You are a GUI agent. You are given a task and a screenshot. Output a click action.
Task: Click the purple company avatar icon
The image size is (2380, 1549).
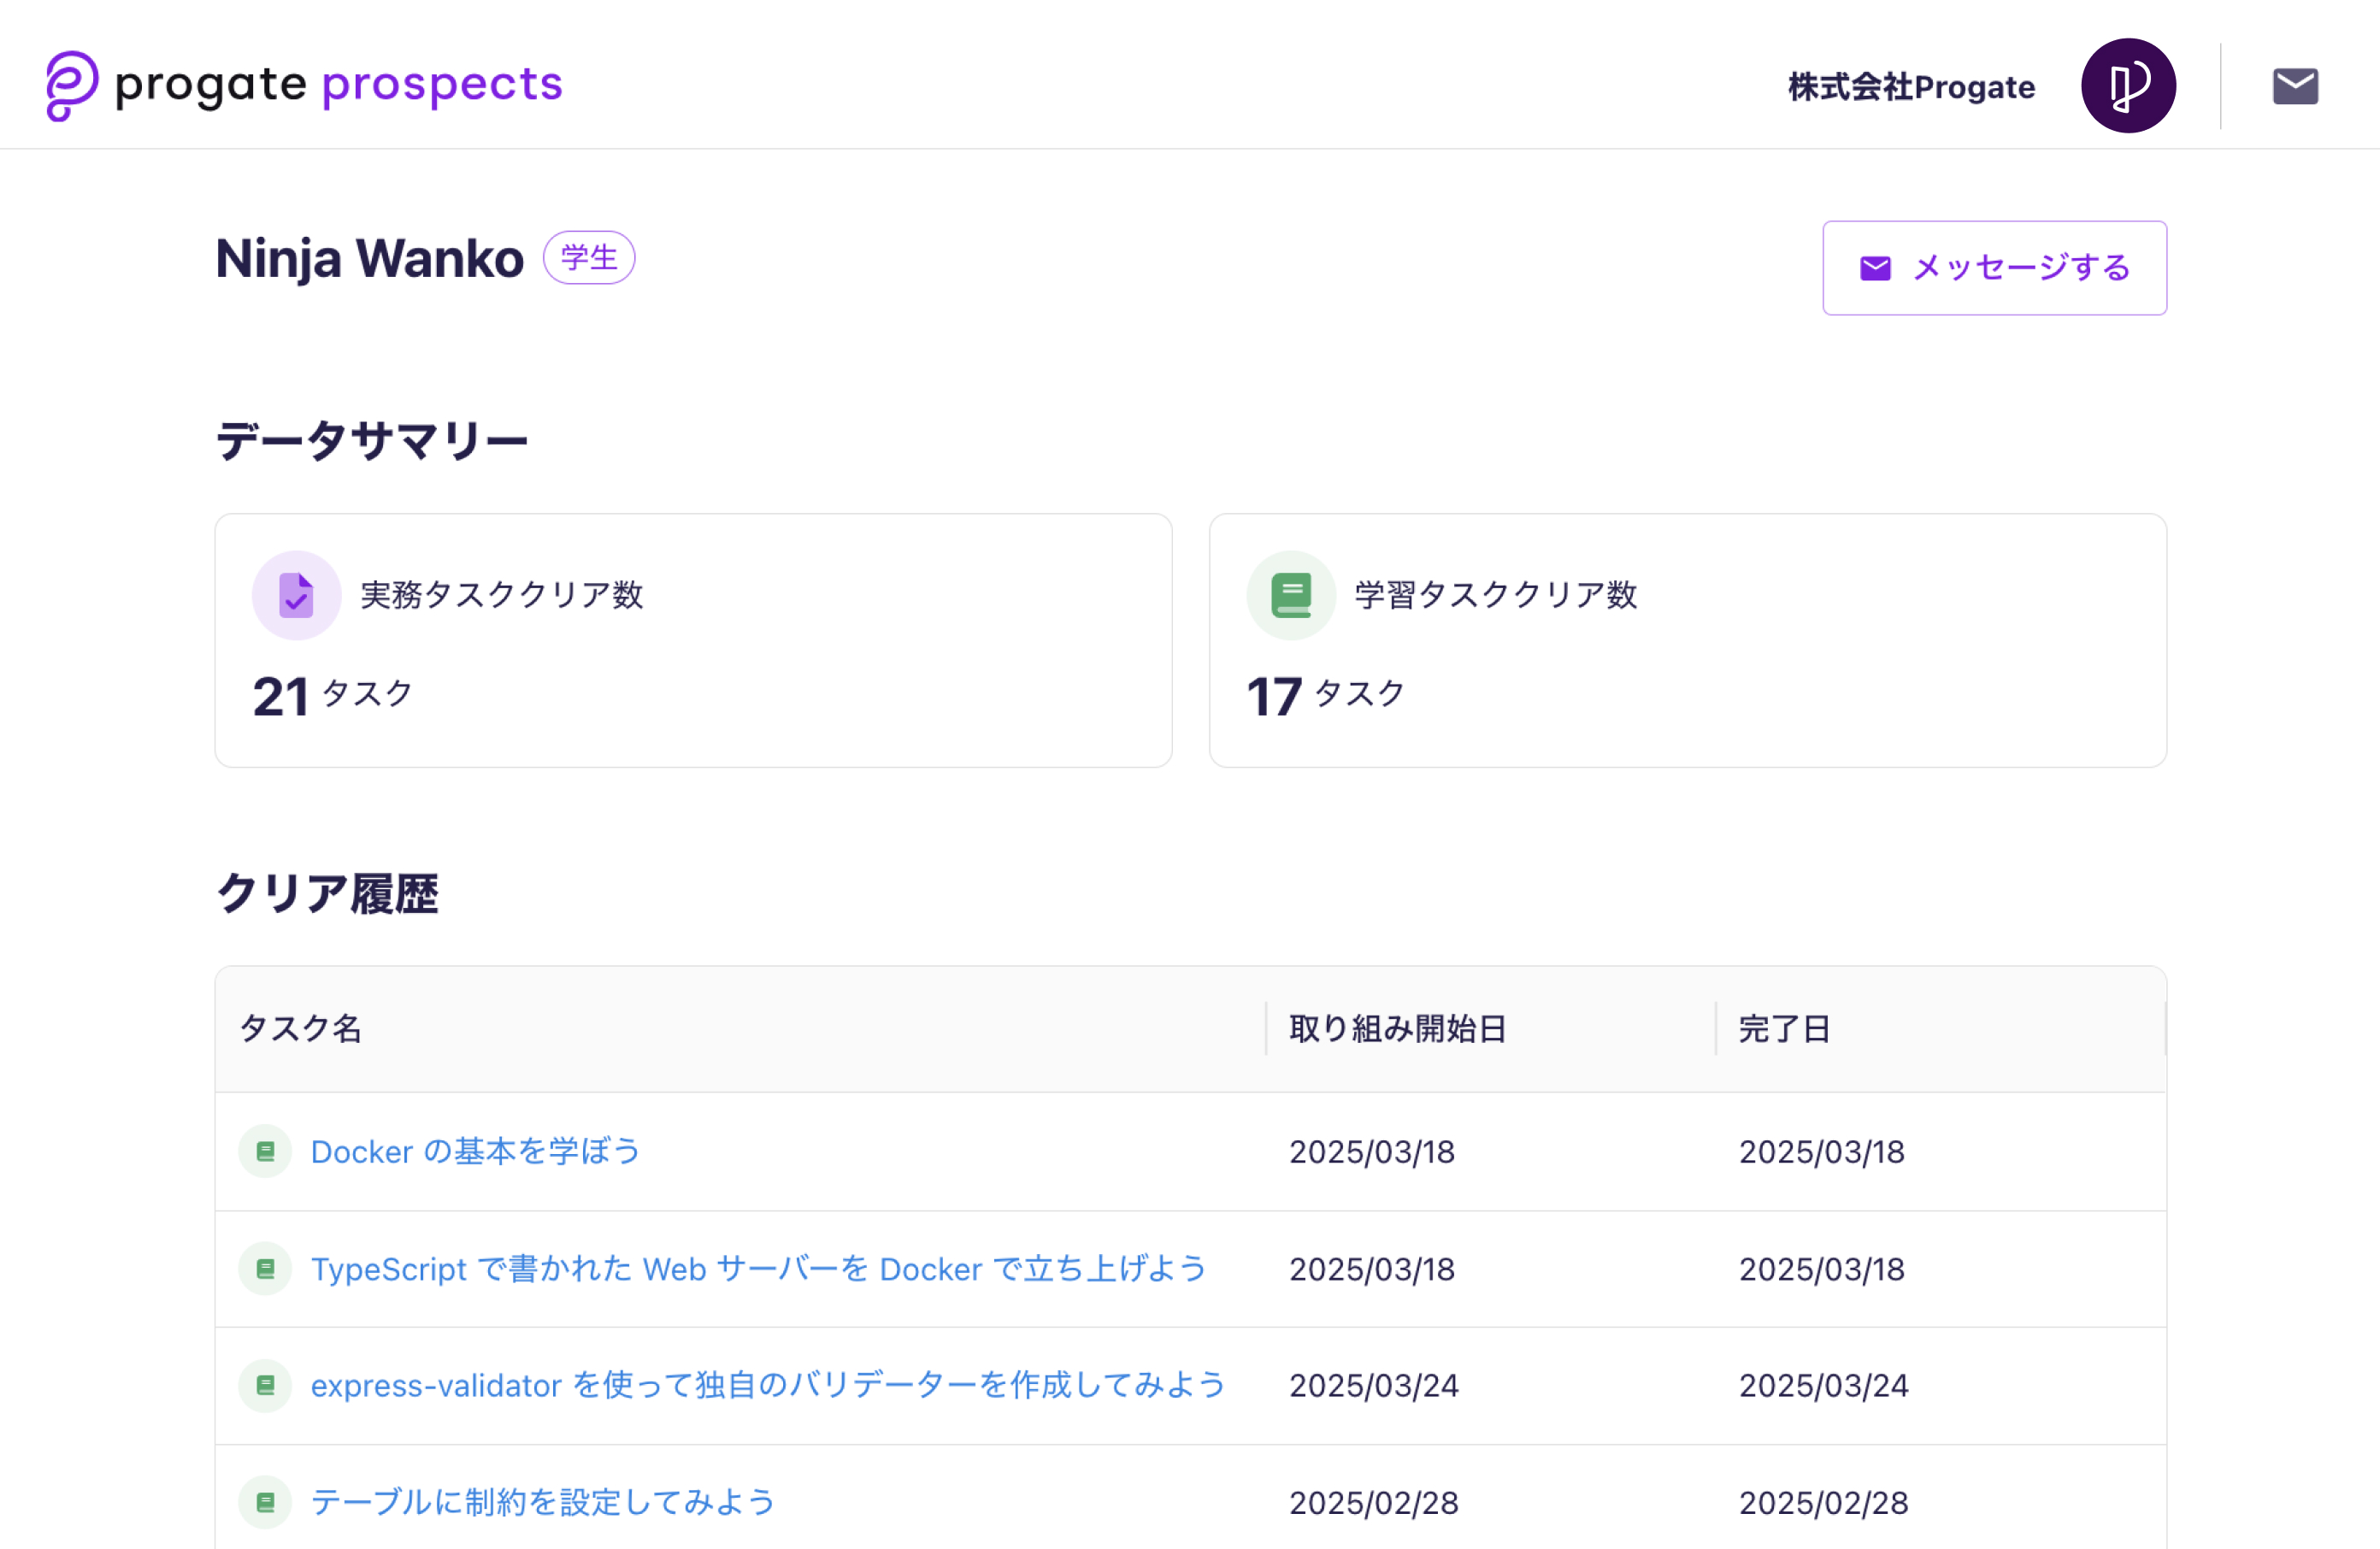point(2128,86)
